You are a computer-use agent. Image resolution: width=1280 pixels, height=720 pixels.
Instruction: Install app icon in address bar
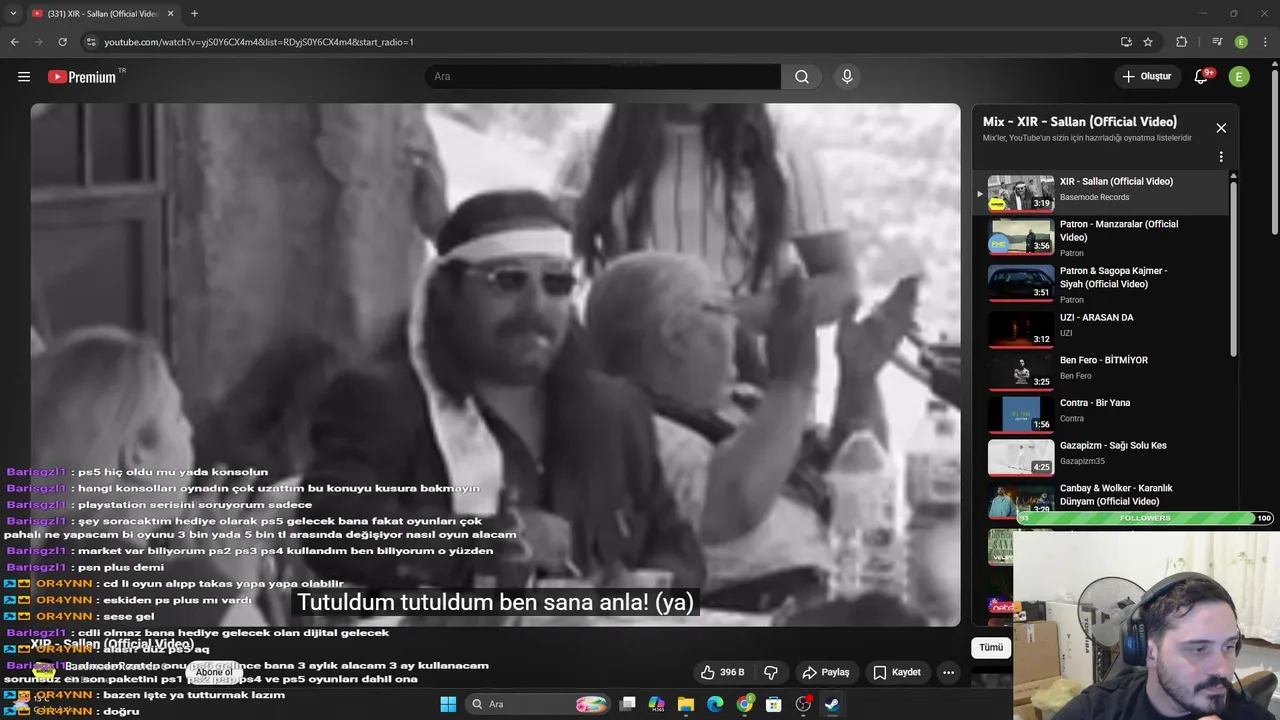coord(1126,42)
